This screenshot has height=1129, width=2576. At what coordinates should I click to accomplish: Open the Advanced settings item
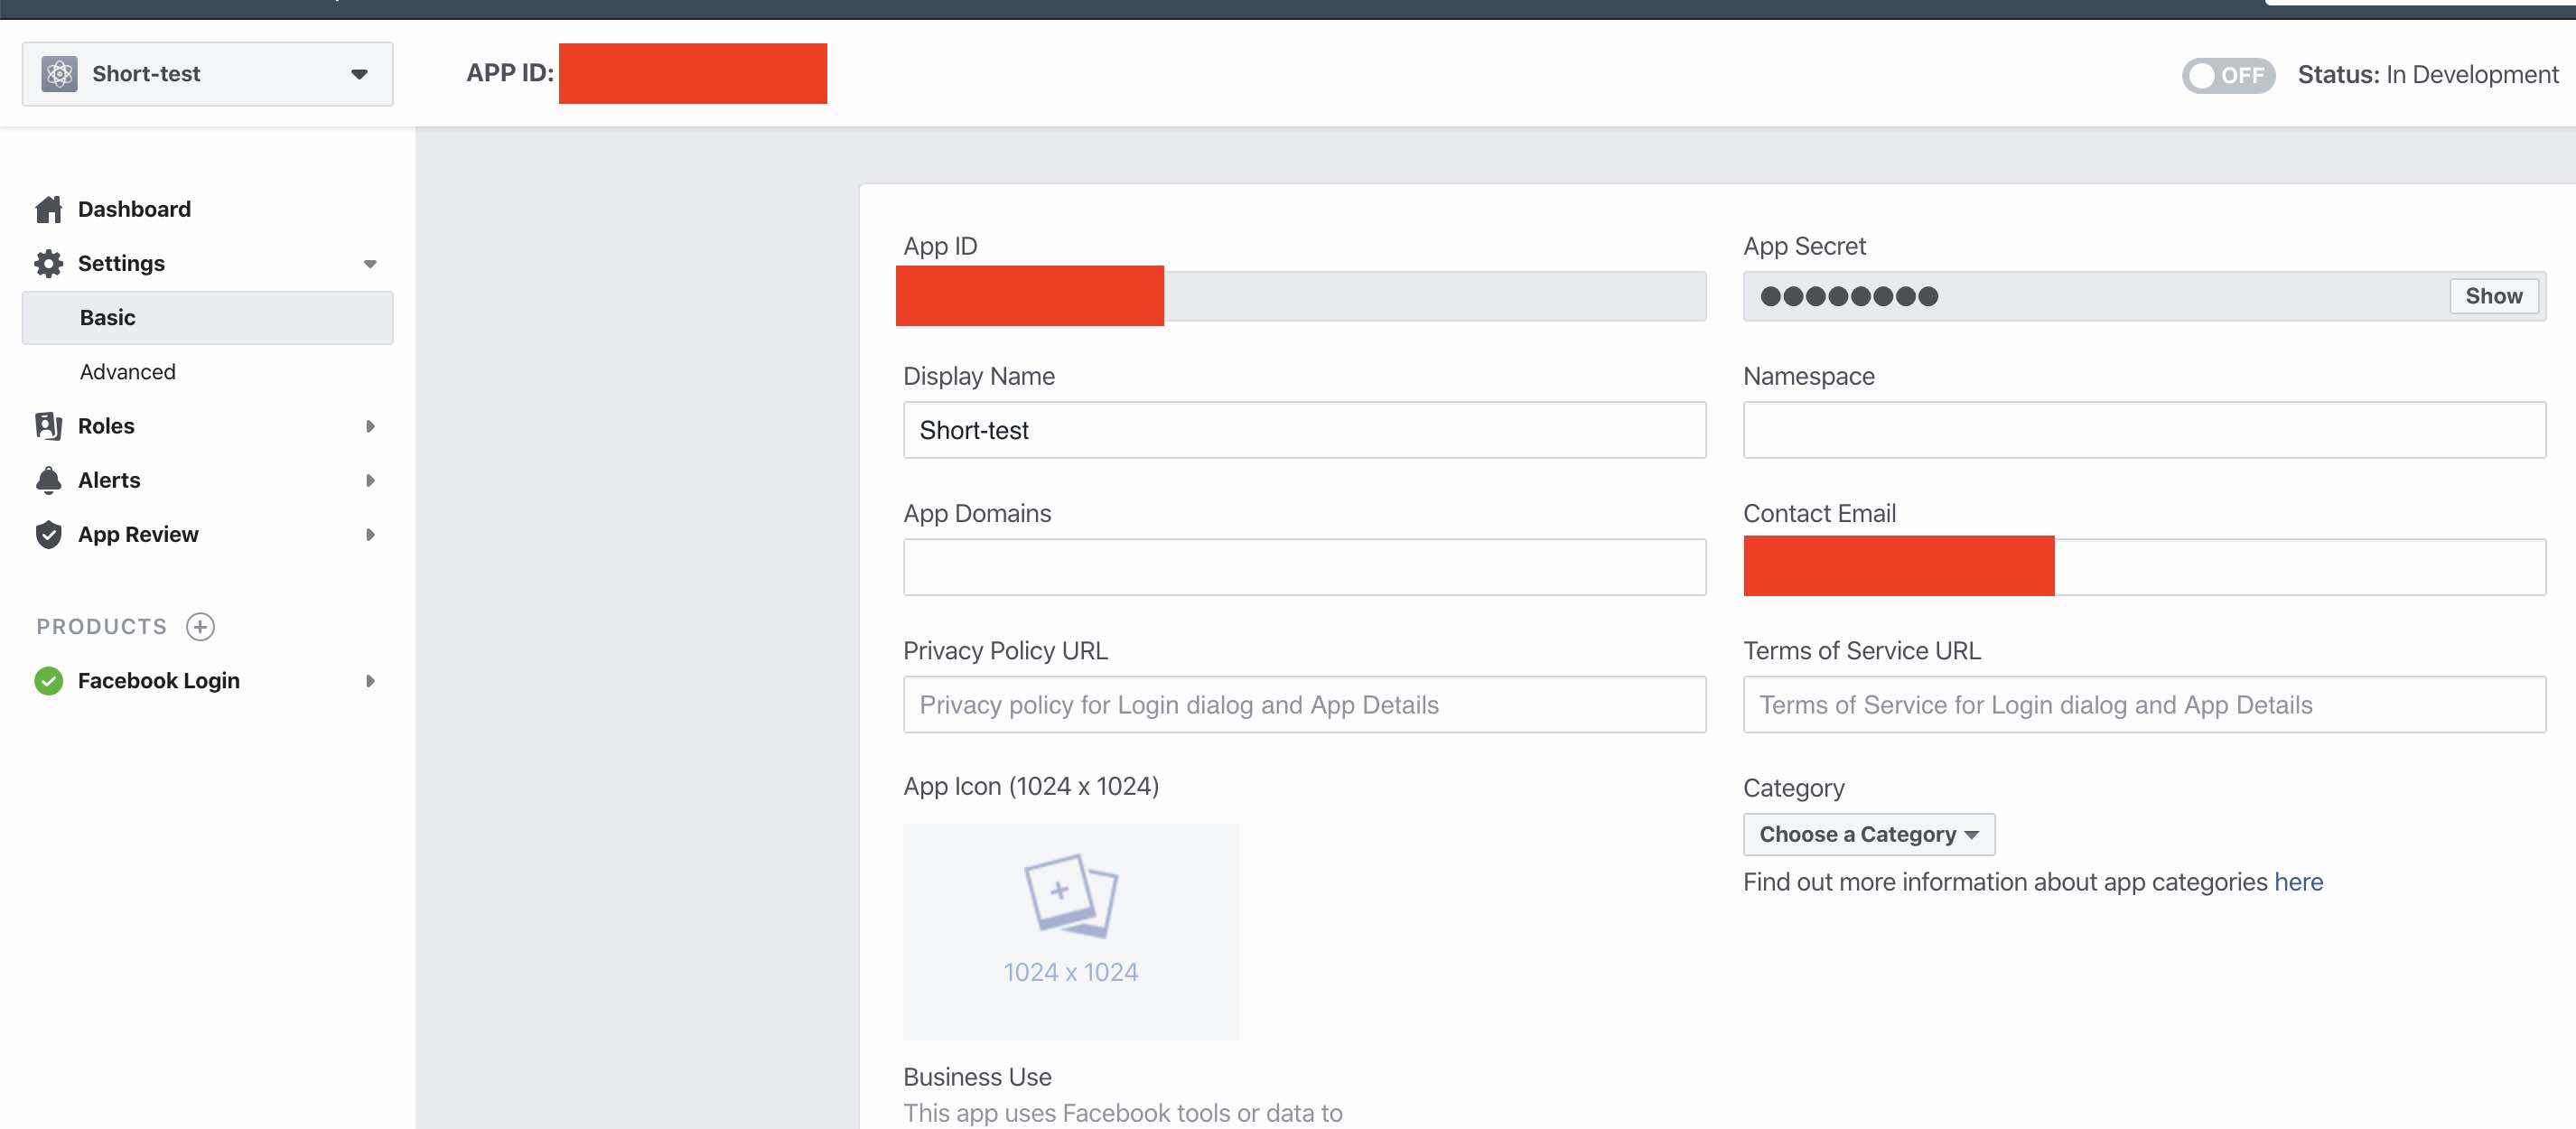(128, 372)
